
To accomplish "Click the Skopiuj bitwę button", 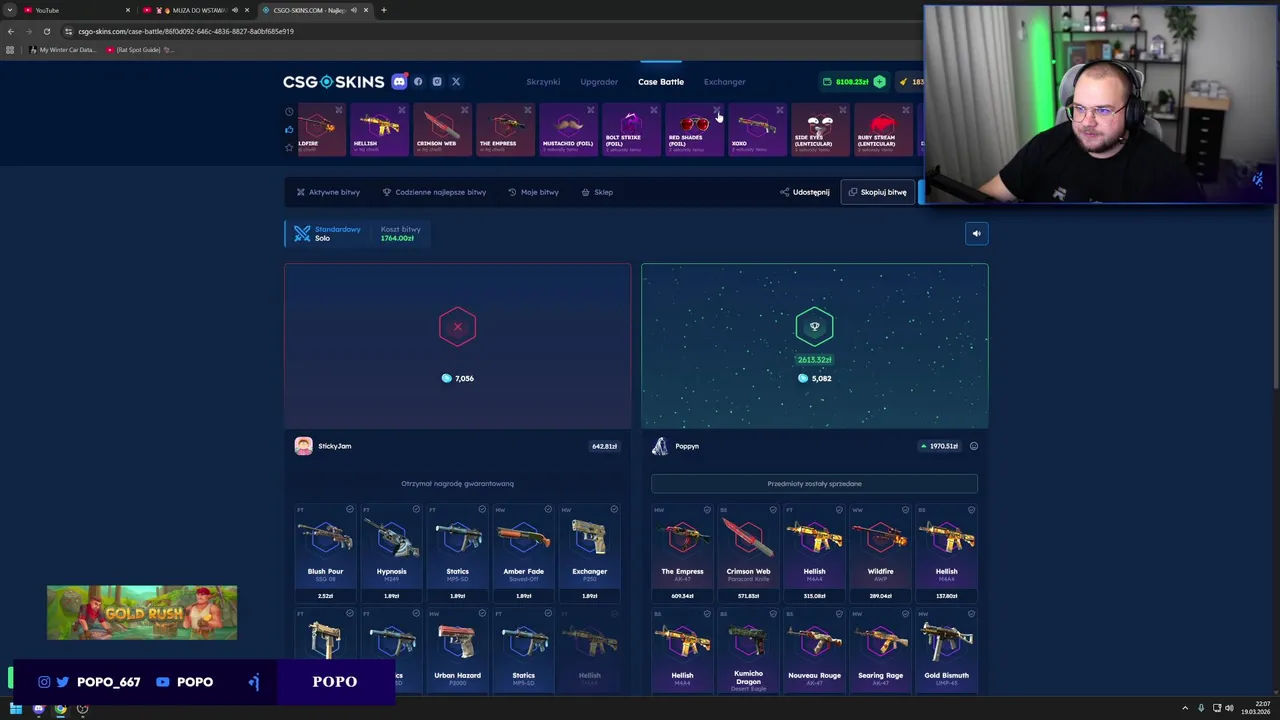I will pos(878,192).
